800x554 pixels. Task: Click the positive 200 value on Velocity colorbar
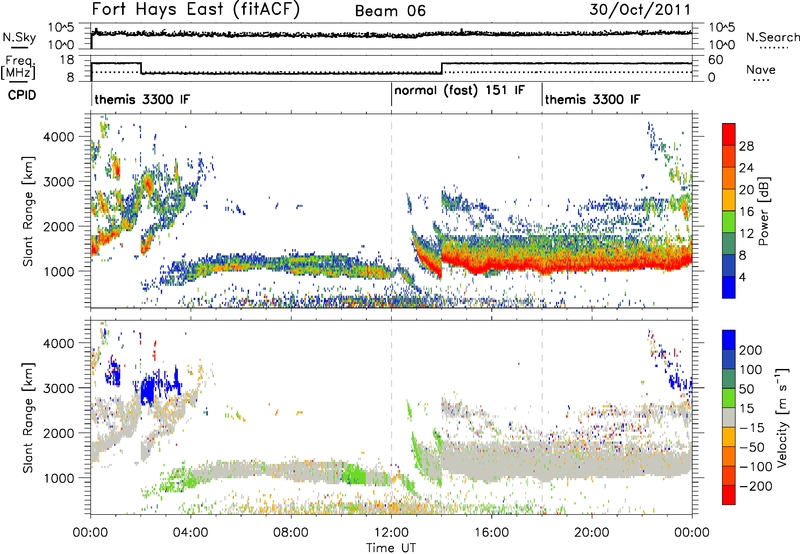[x=751, y=350]
